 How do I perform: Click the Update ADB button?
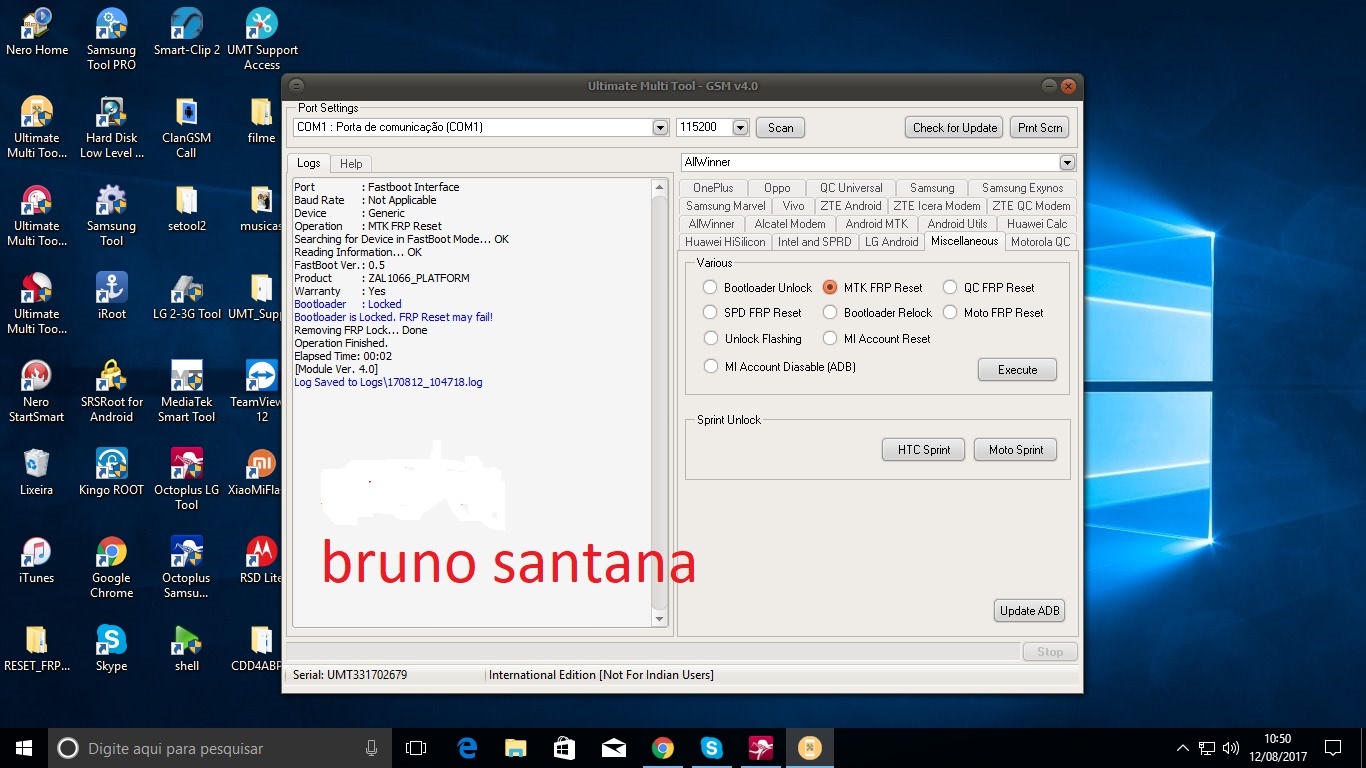pos(1030,611)
